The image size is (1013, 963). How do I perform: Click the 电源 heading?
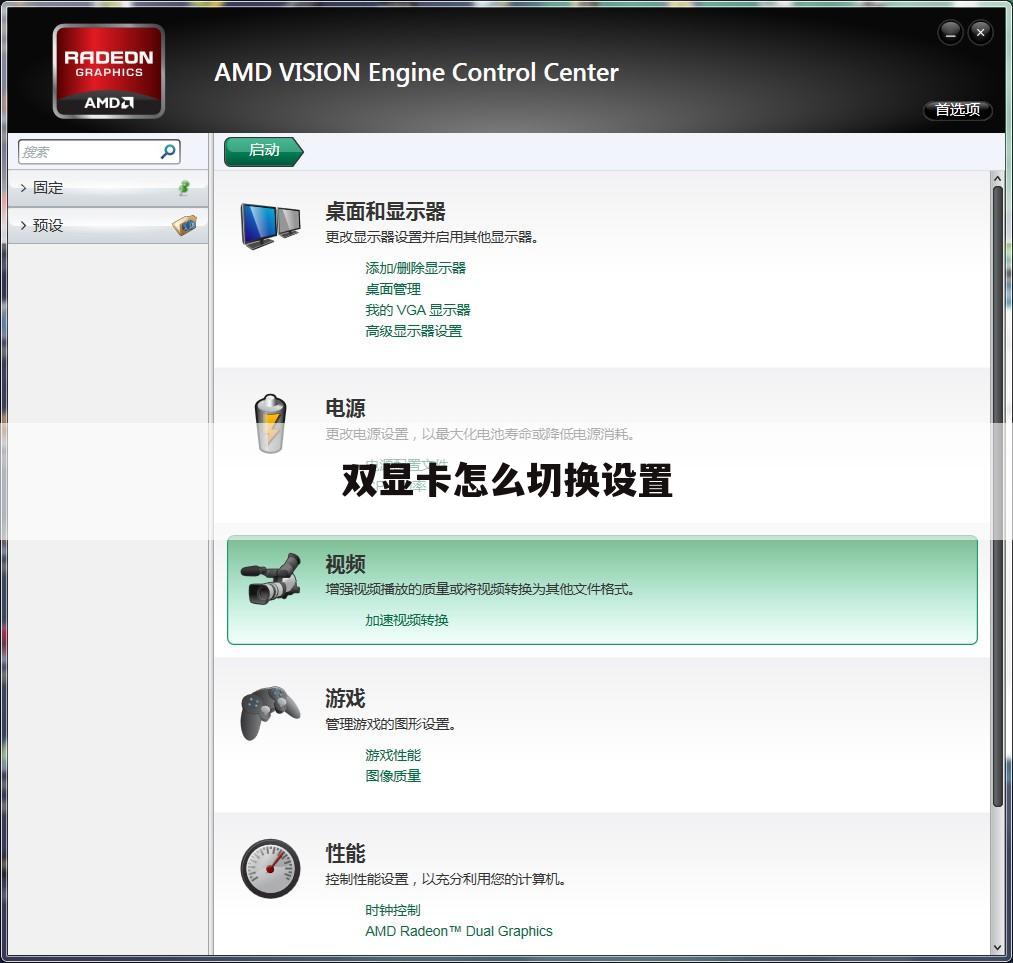point(346,408)
